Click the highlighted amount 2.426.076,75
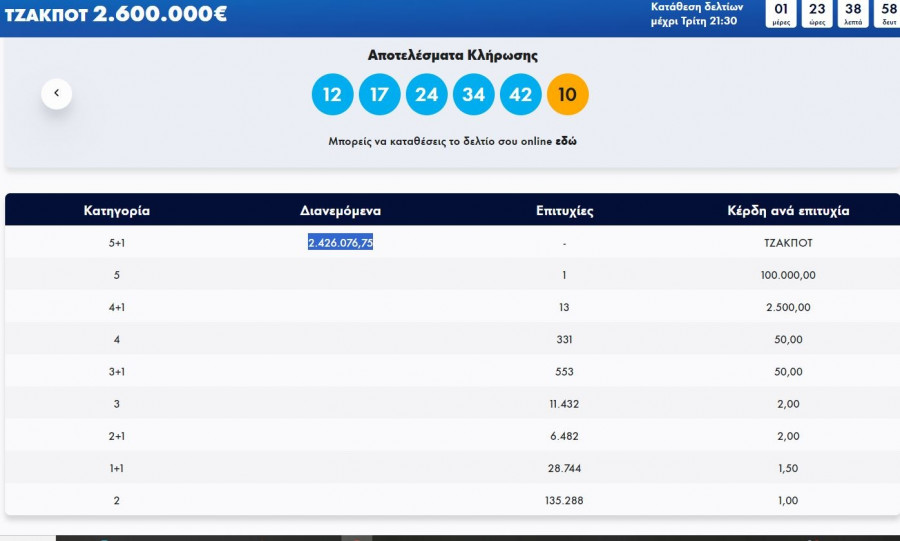This screenshot has width=900, height=541. point(340,242)
